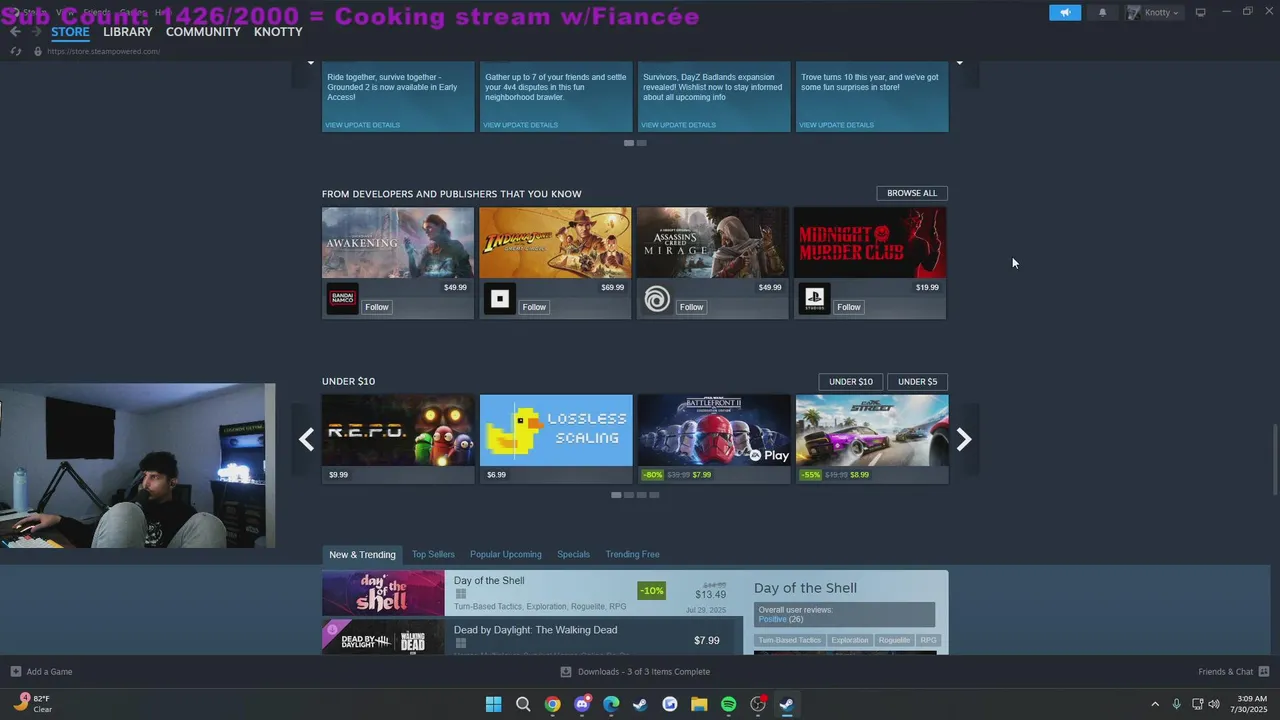This screenshot has height=720, width=1280.
Task: Click the Ubisoft swirl logo
Action: [x=657, y=299]
